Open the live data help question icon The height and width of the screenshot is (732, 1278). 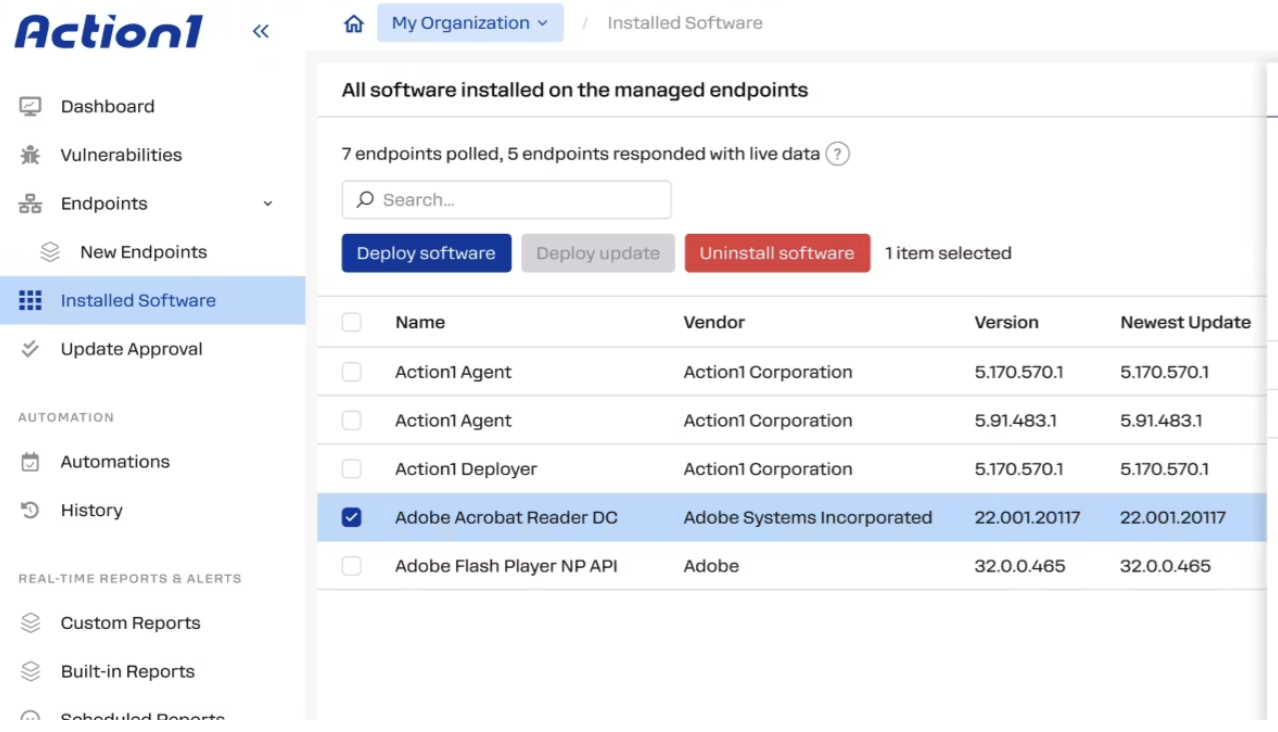[838, 154]
